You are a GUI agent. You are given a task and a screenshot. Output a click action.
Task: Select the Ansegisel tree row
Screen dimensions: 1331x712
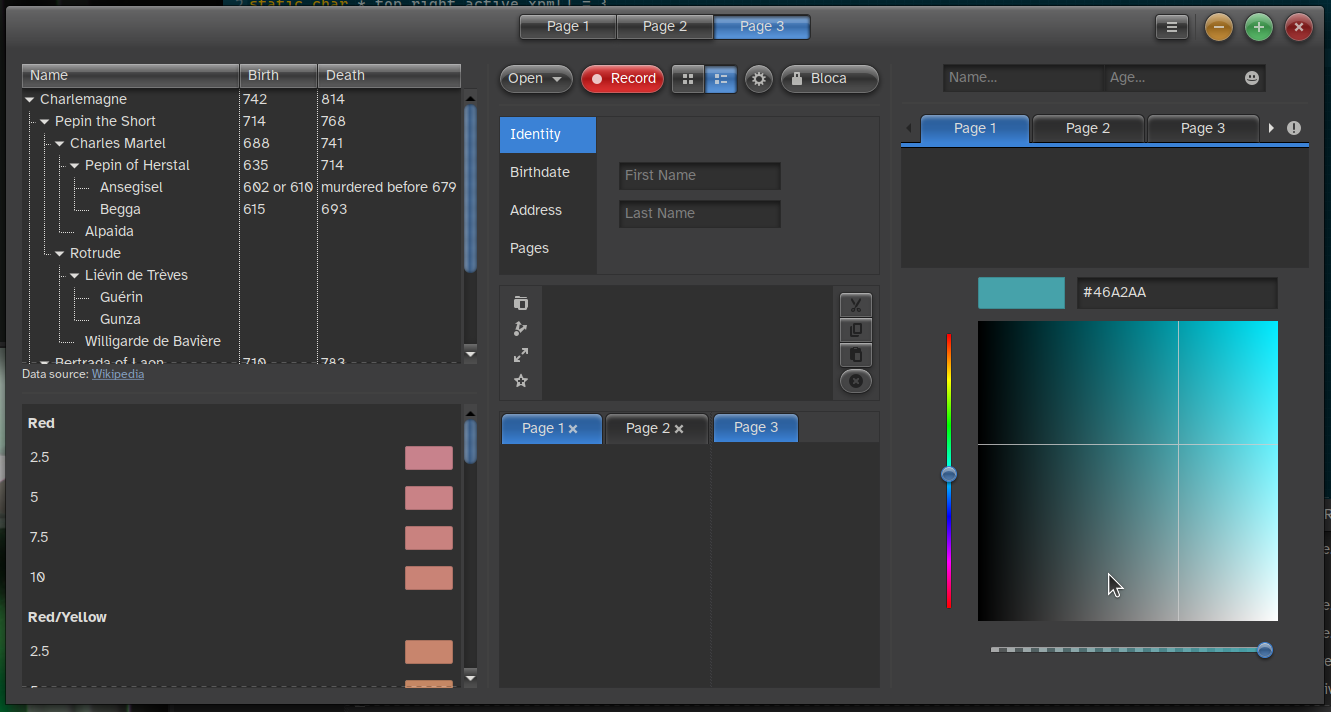coord(241,188)
